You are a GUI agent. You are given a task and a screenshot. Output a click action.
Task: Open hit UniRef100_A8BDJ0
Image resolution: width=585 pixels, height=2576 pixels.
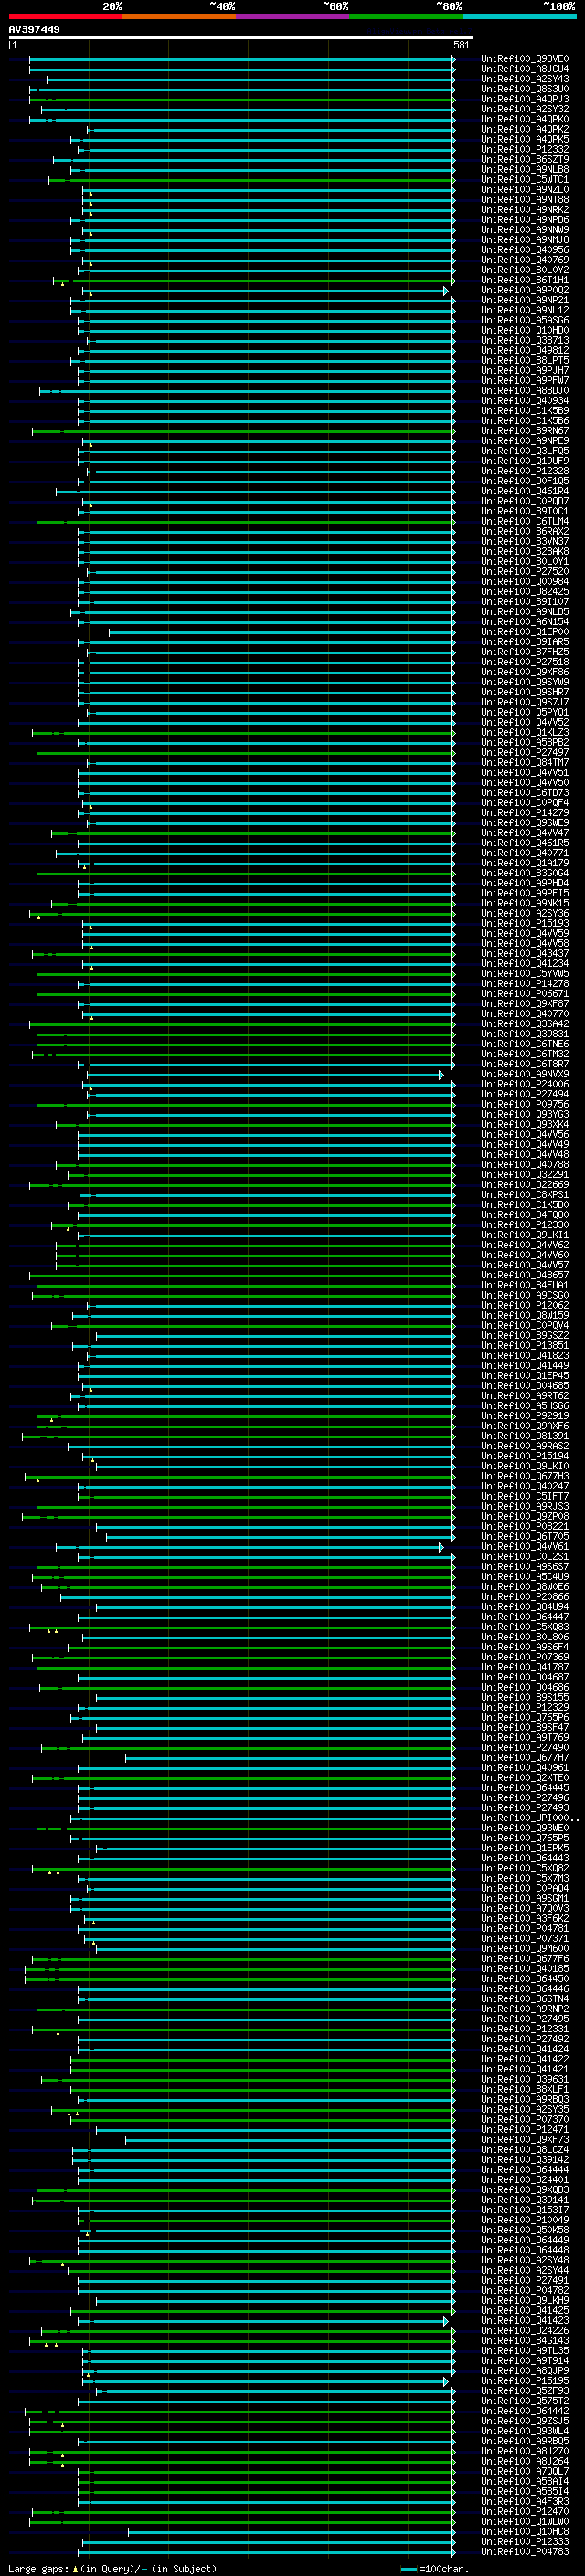point(525,391)
